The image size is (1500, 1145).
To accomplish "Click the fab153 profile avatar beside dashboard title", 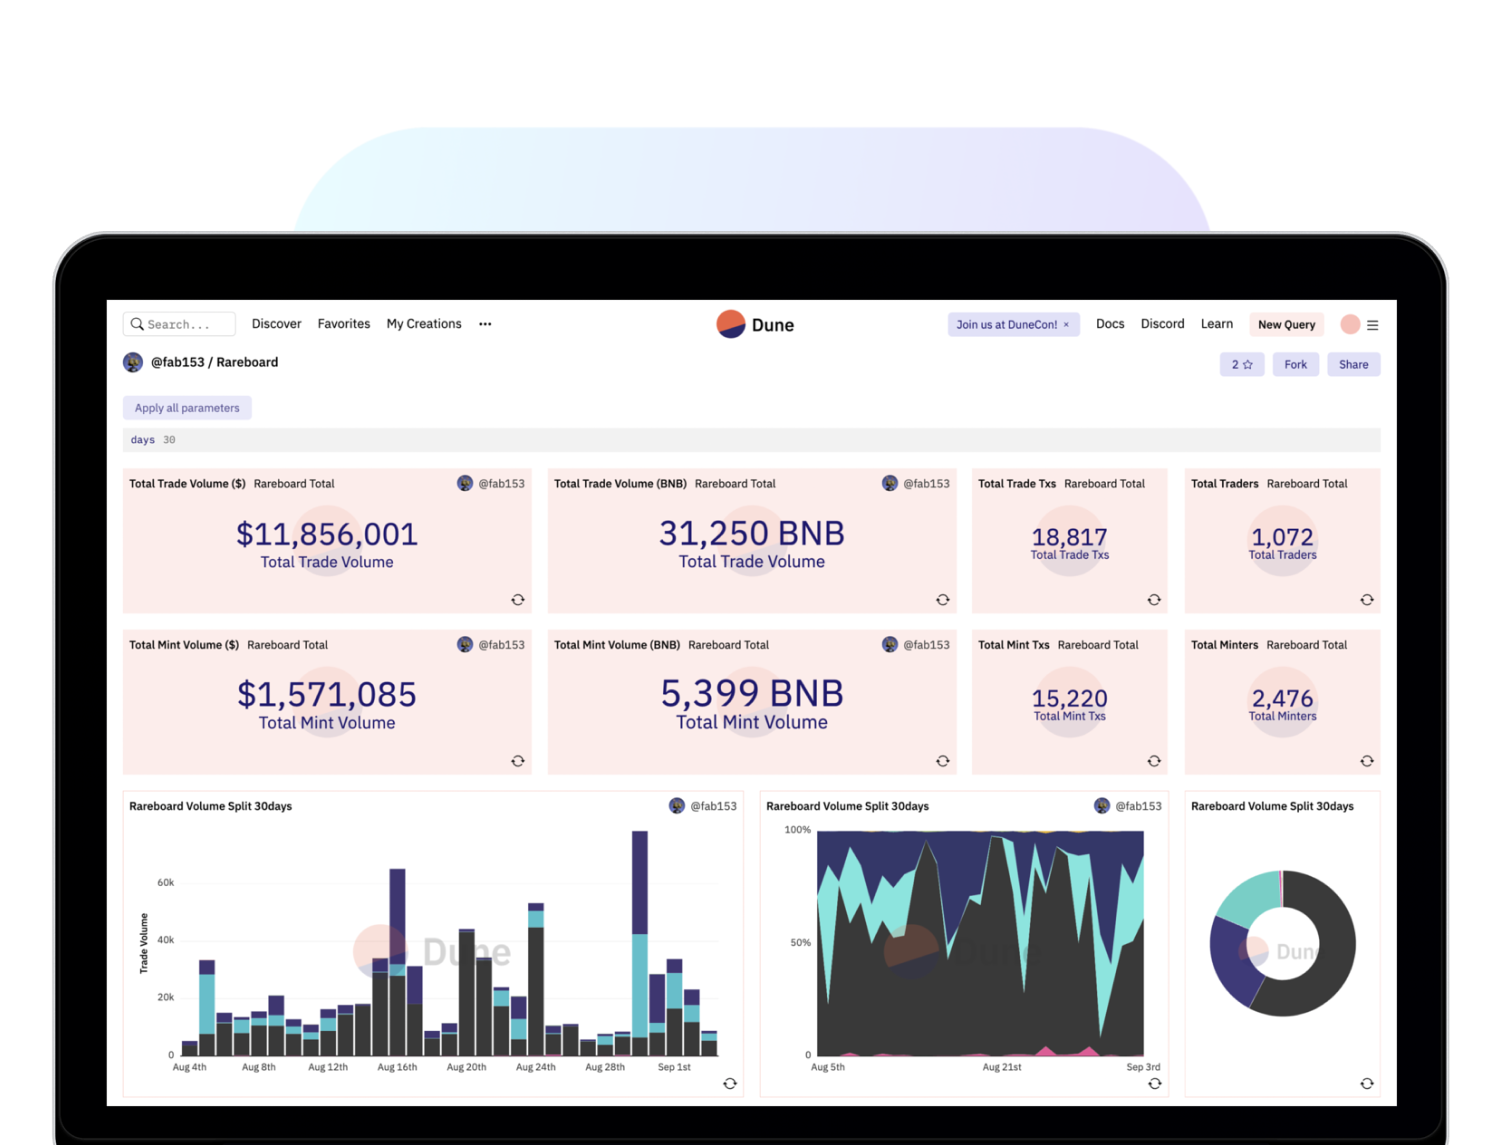I will click(x=133, y=362).
